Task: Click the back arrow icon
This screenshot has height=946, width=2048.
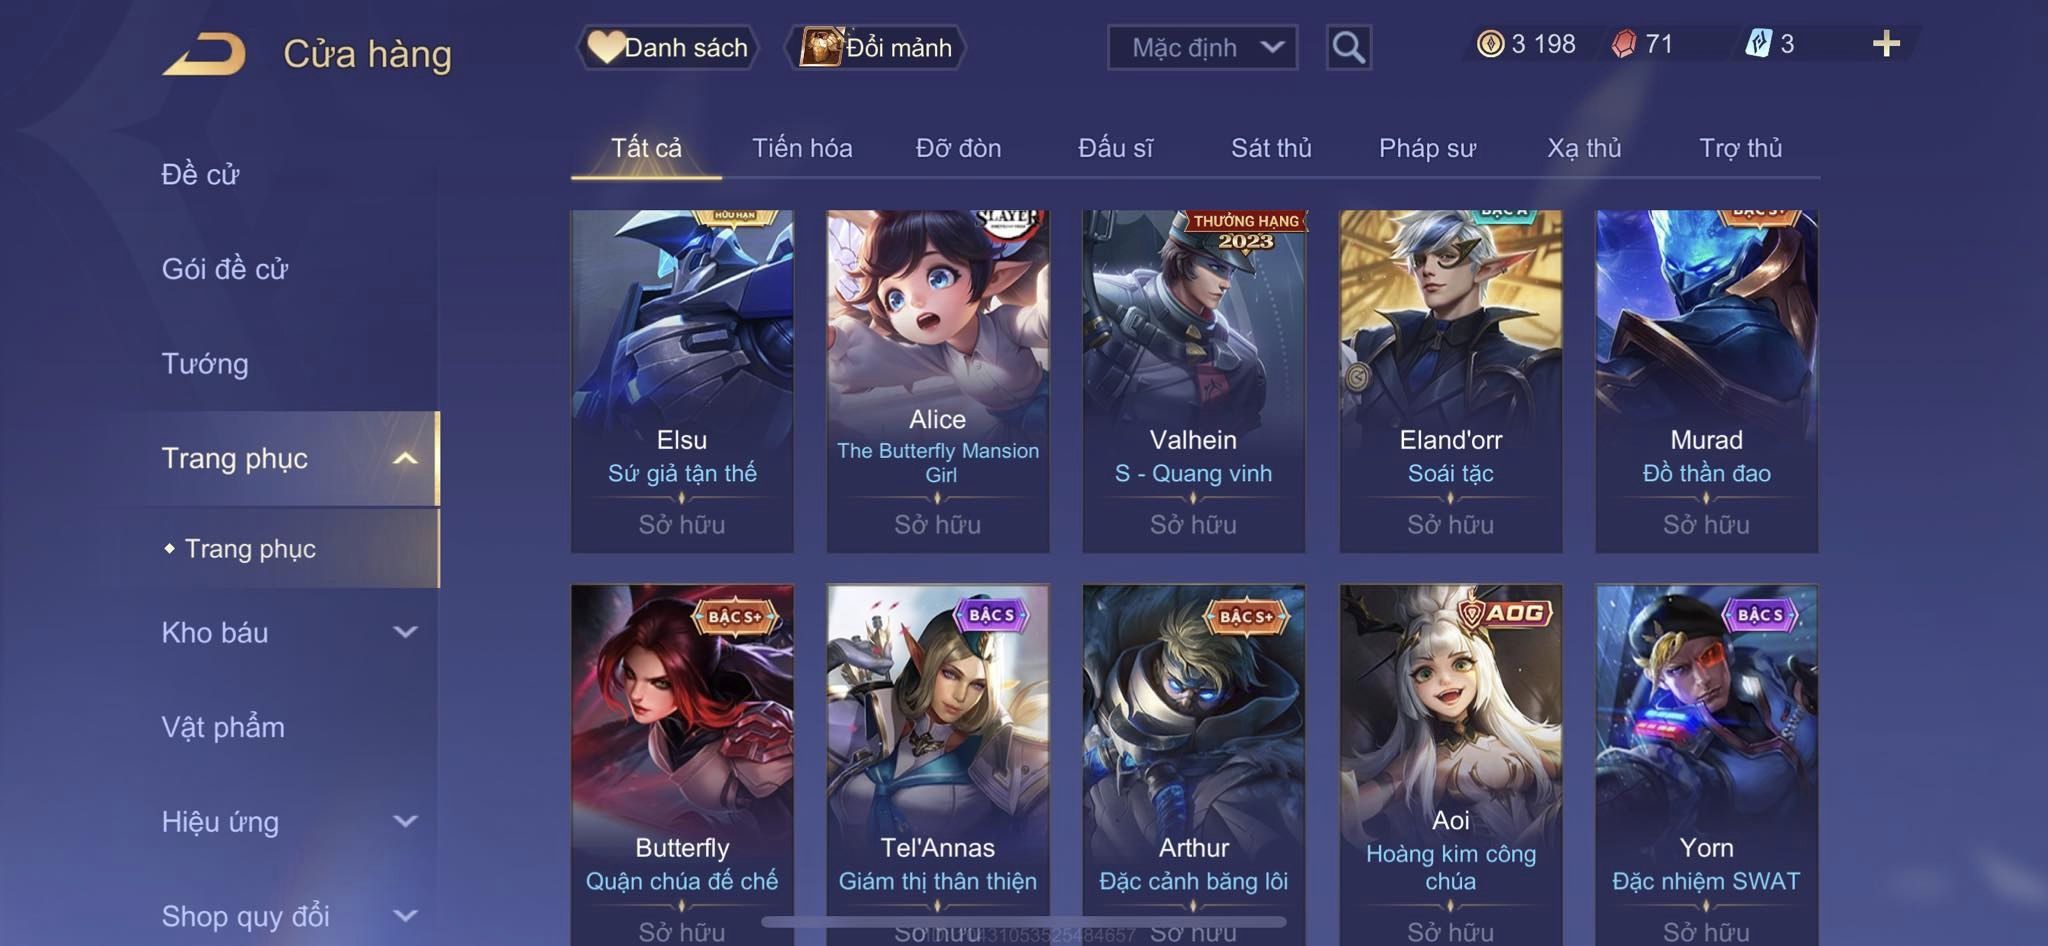Action: (x=205, y=54)
